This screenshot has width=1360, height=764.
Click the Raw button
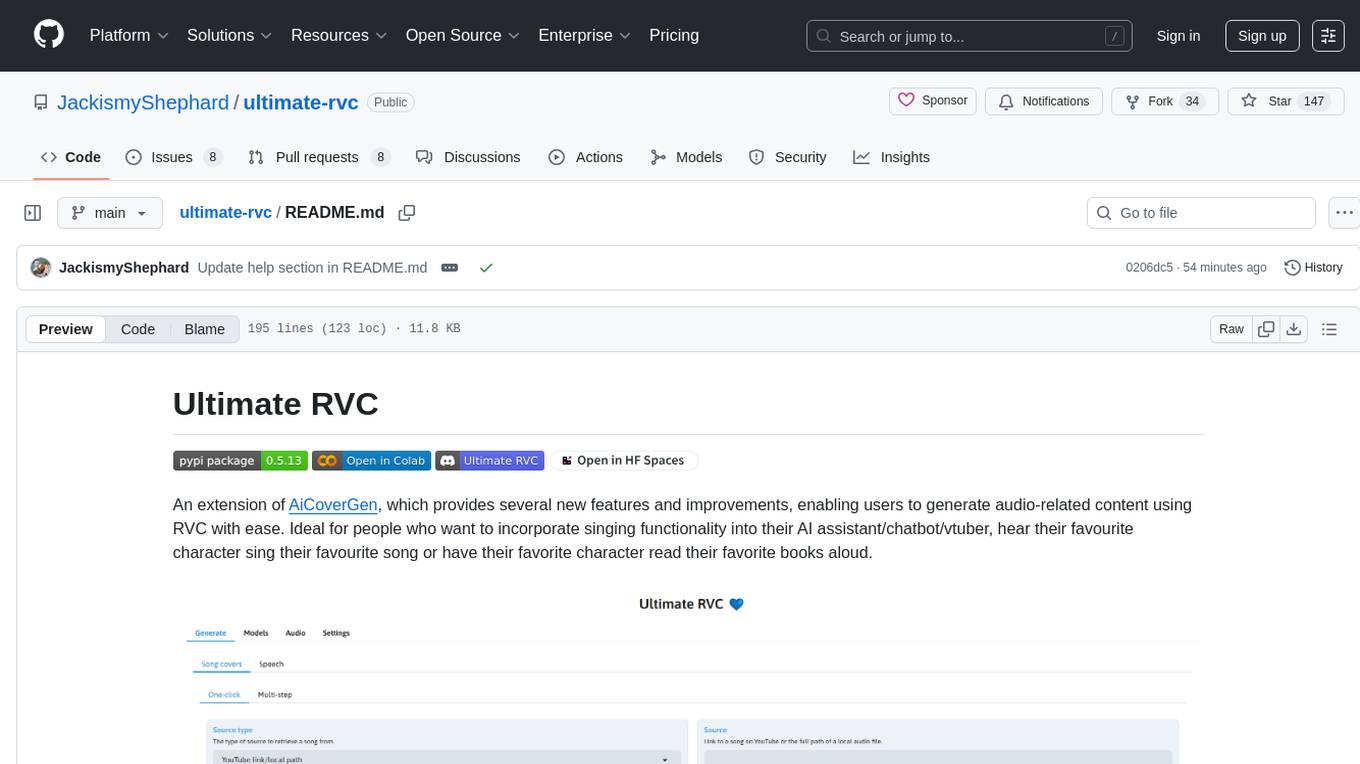[1231, 329]
